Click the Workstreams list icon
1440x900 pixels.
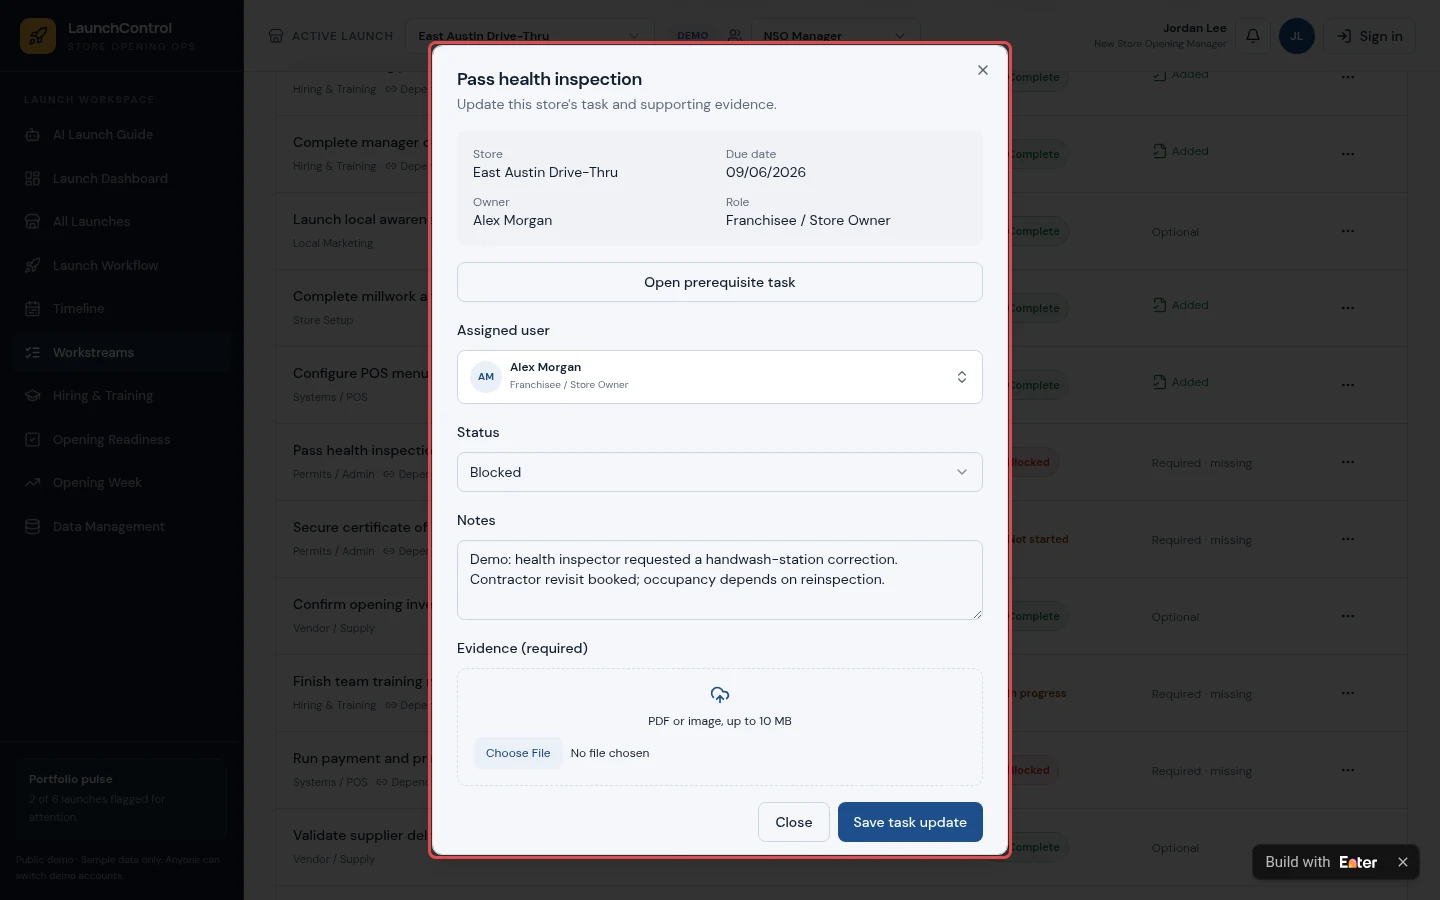[32, 353]
